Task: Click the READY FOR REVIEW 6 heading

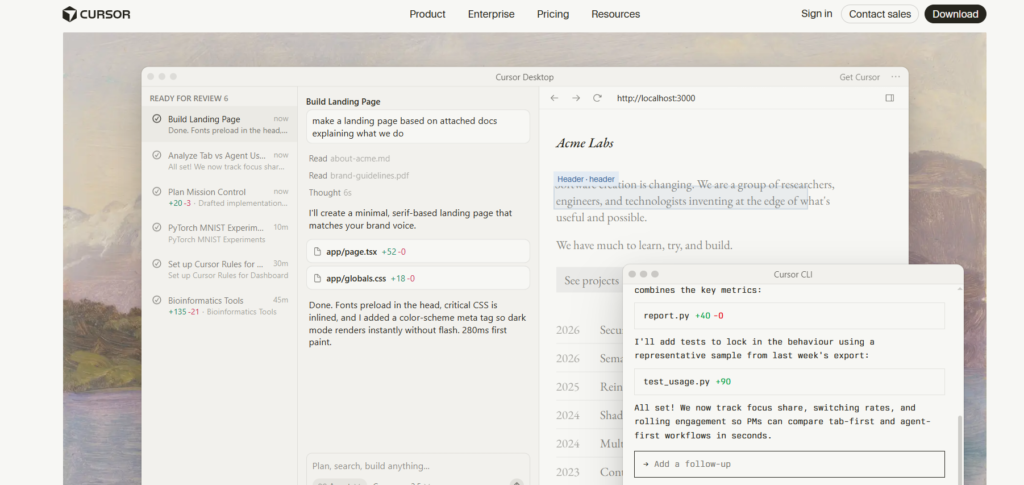Action: [189, 98]
